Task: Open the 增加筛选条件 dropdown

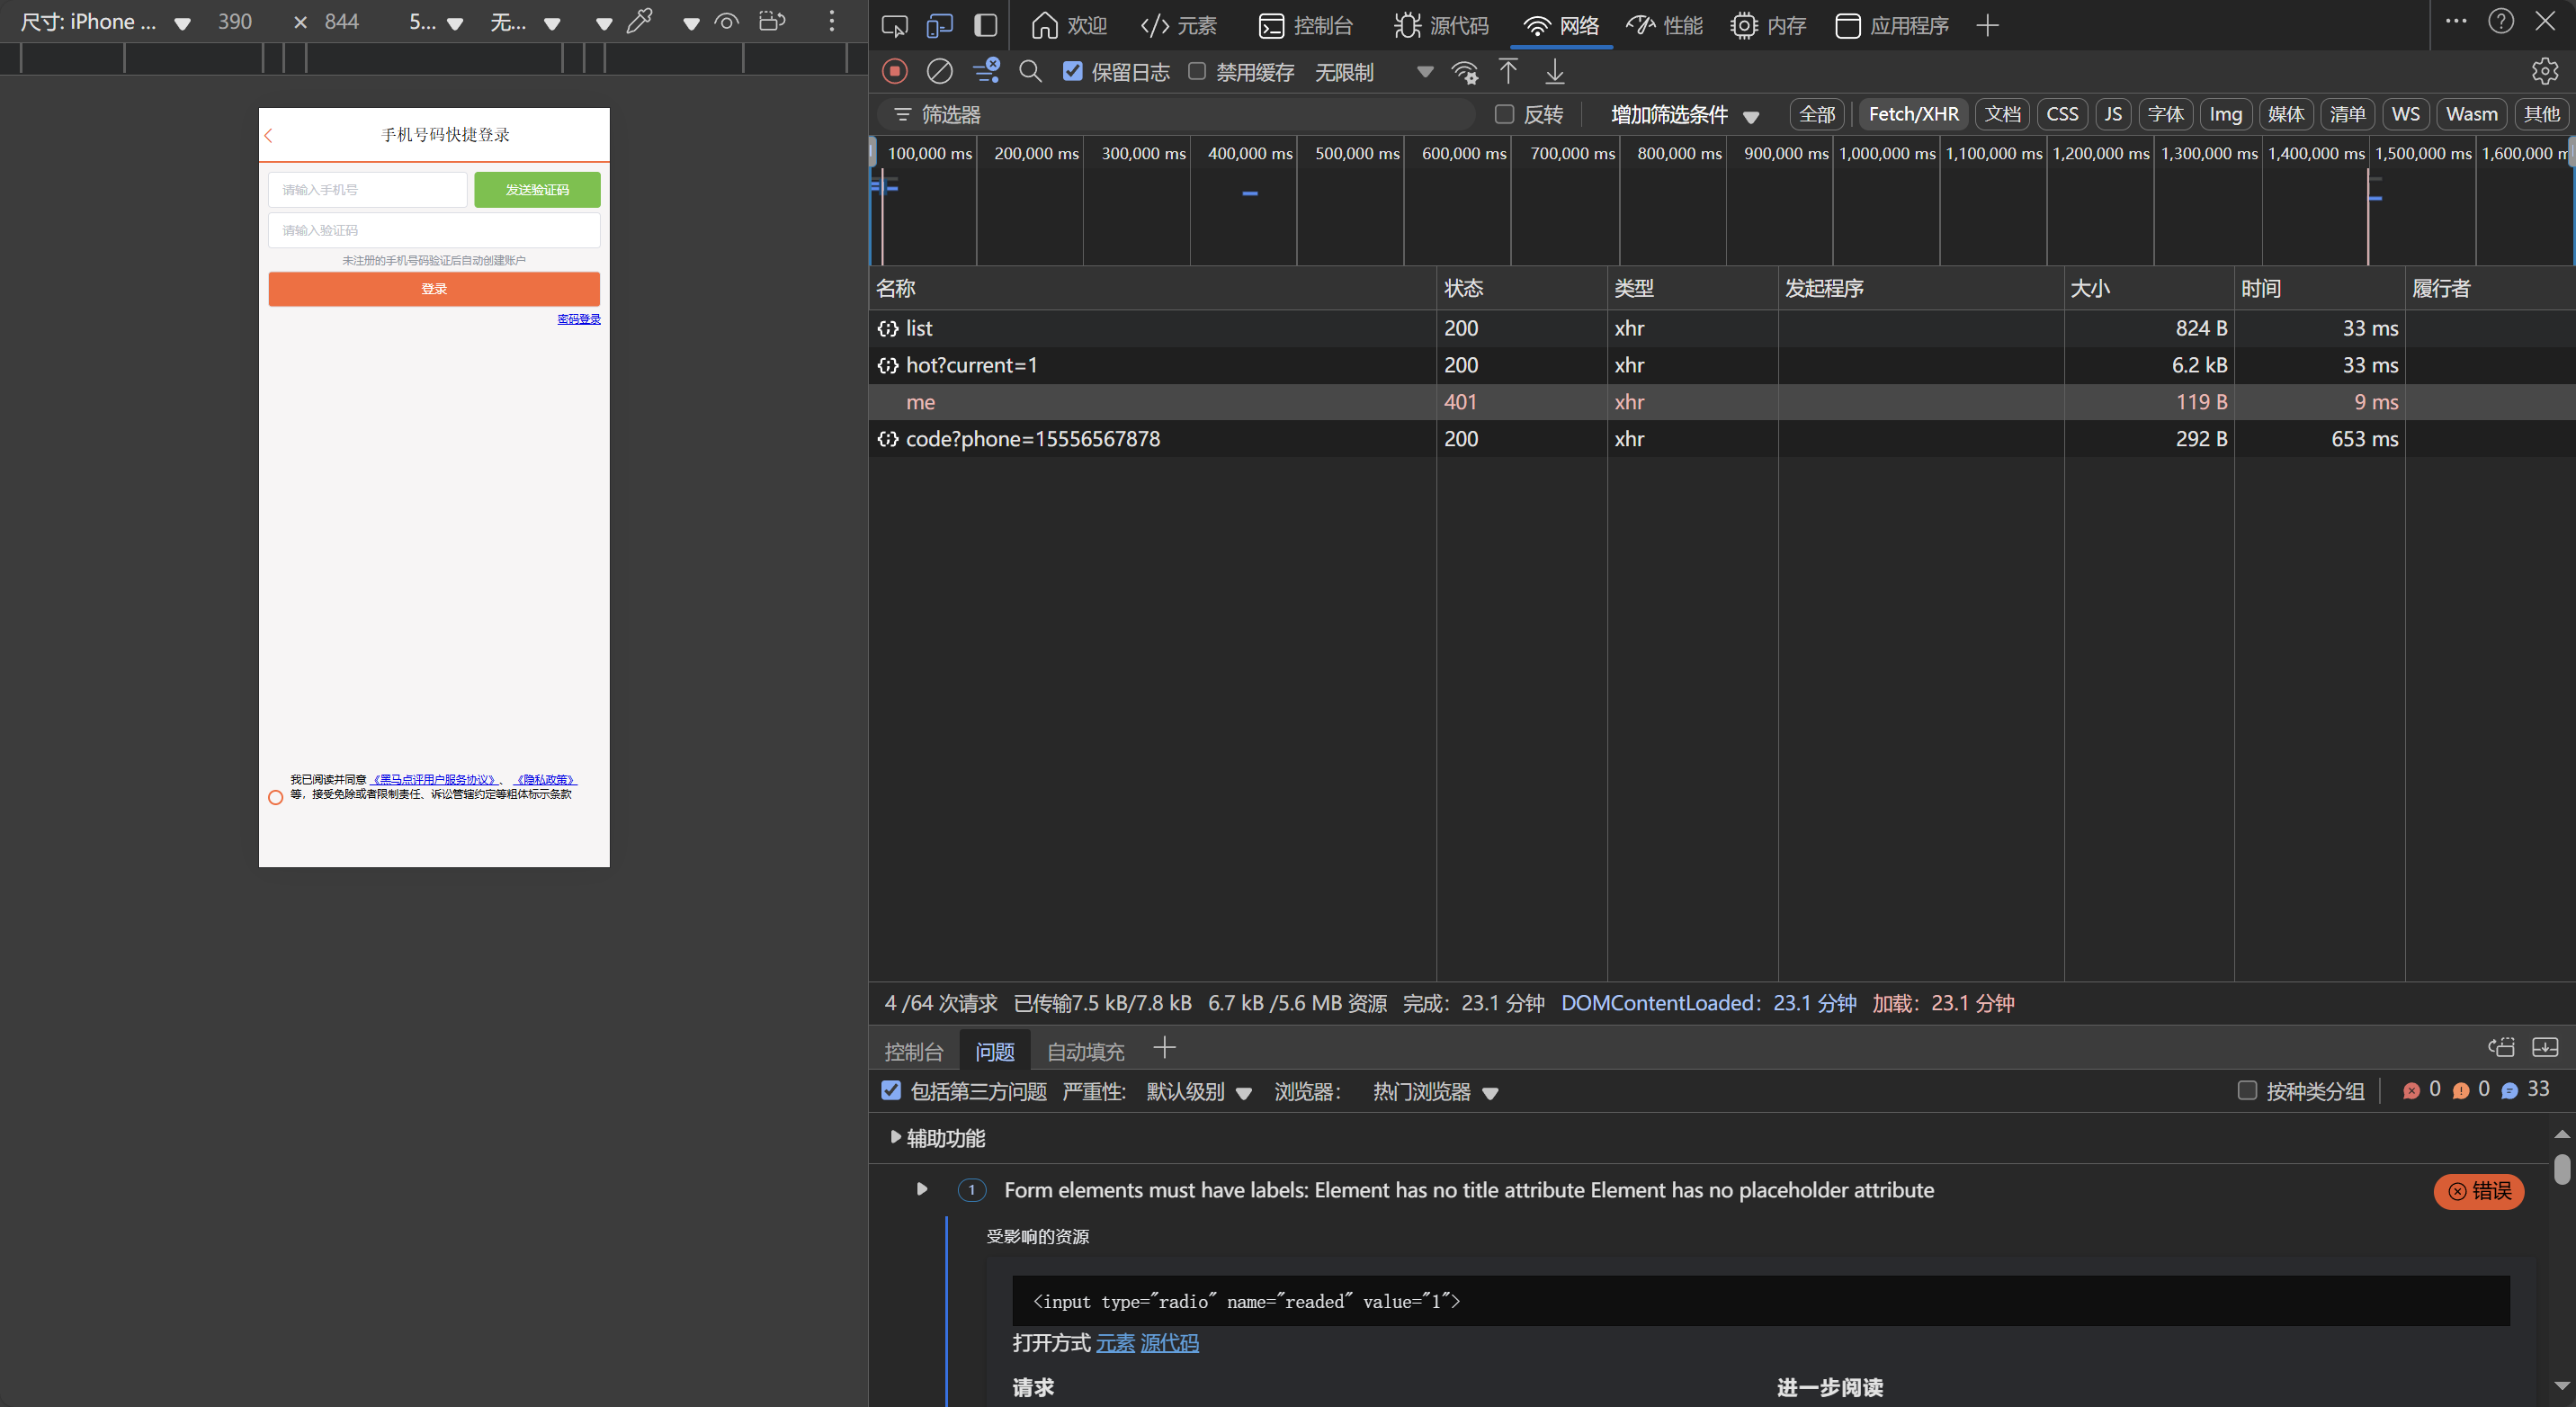Action: click(x=1684, y=115)
